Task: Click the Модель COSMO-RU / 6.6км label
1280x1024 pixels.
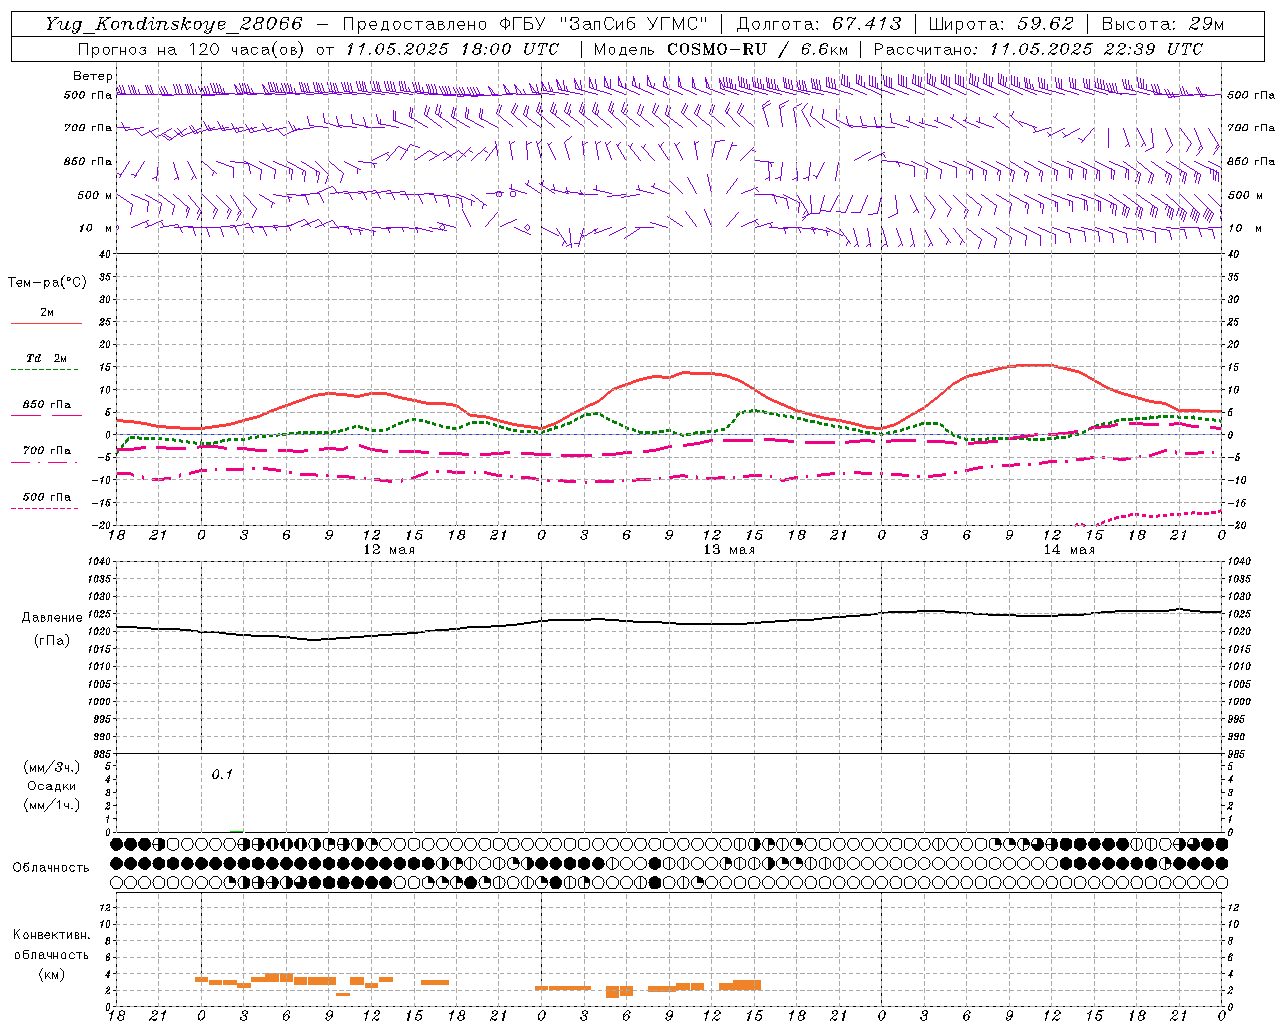Action: [720, 49]
